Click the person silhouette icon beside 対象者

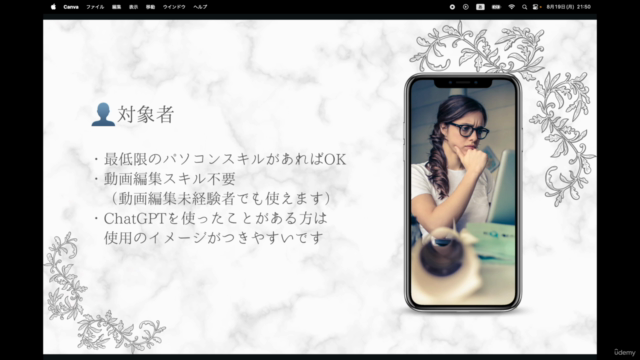(103, 114)
